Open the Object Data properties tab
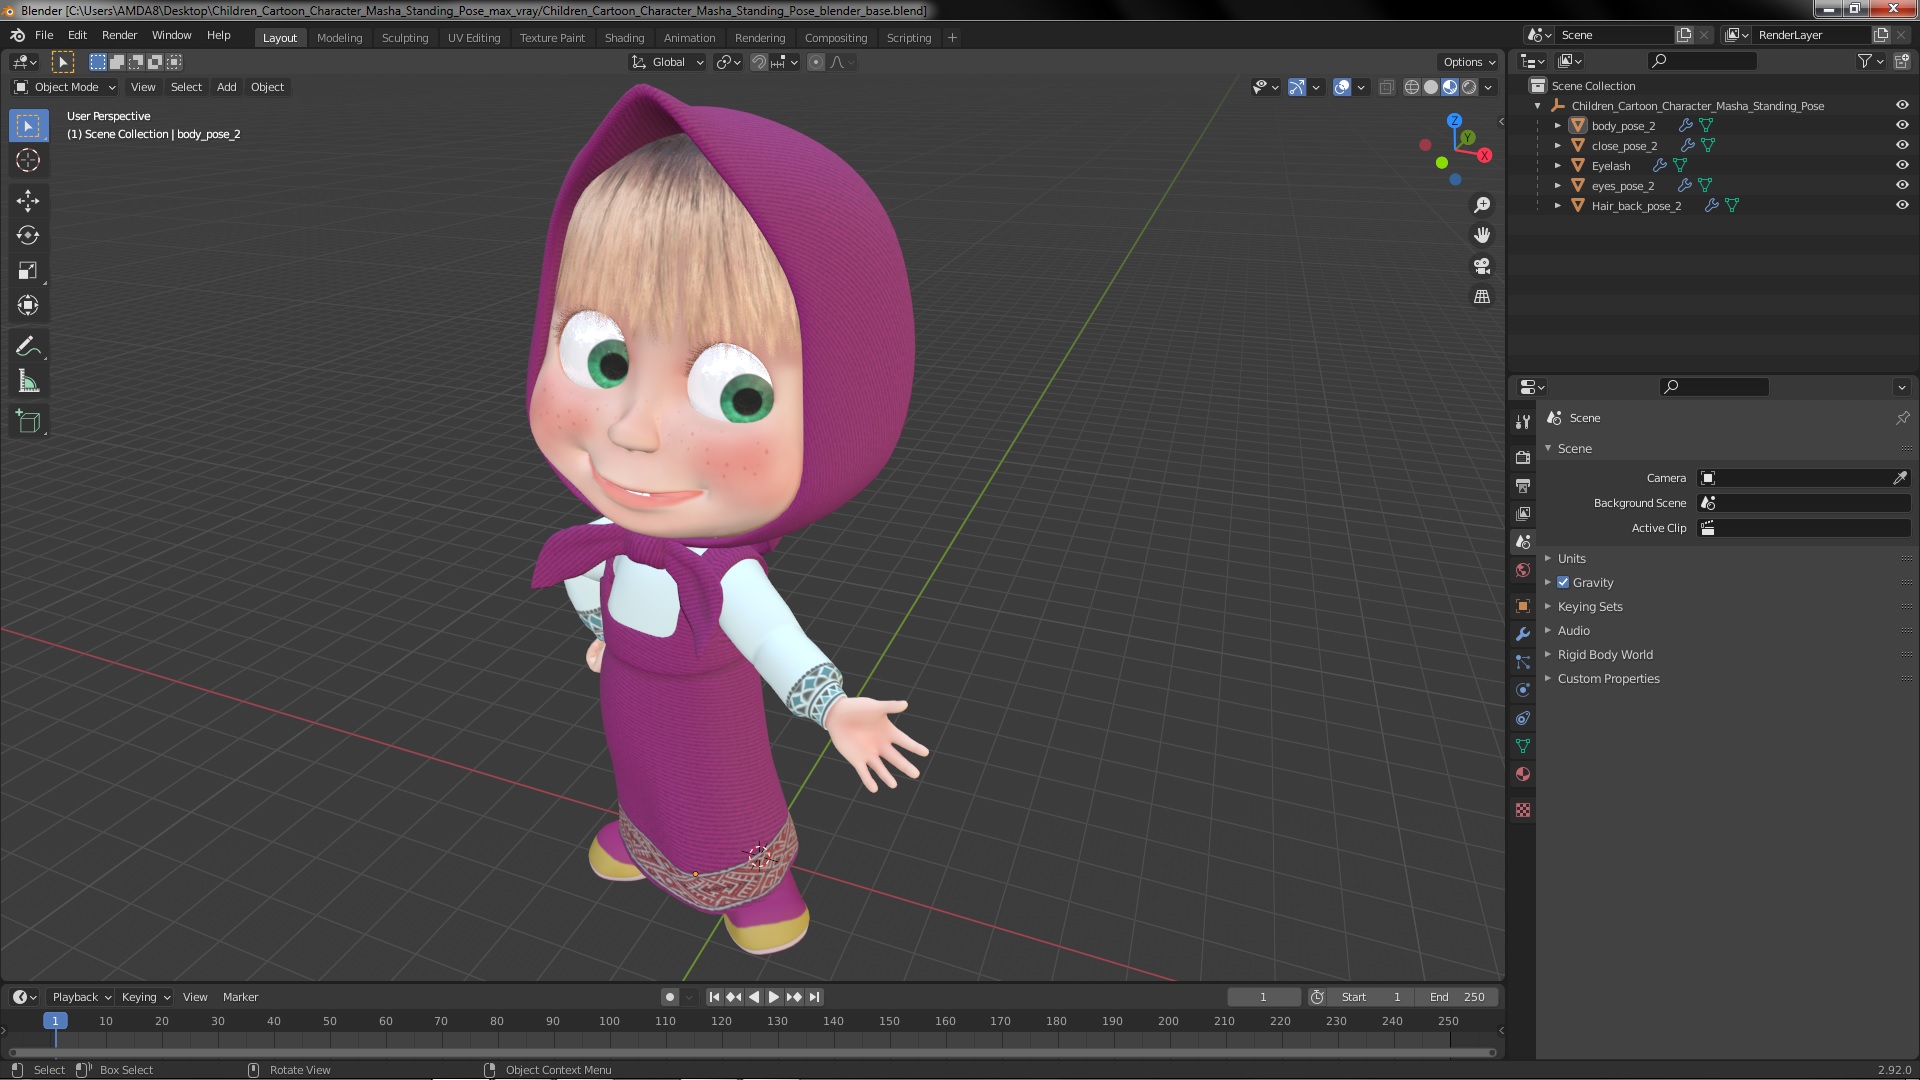Screen dimensions: 1920x1080 [1523, 746]
